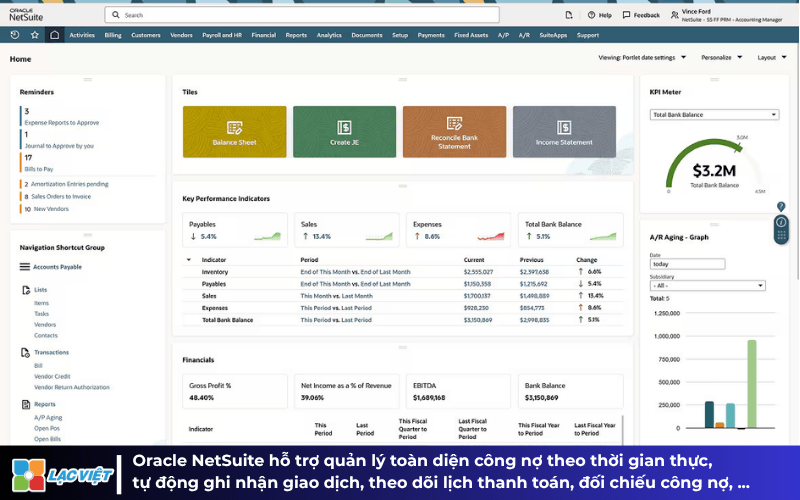Image resolution: width=800 pixels, height=500 pixels.
Task: Open Bills to Pay reminder
Action: coord(39,169)
